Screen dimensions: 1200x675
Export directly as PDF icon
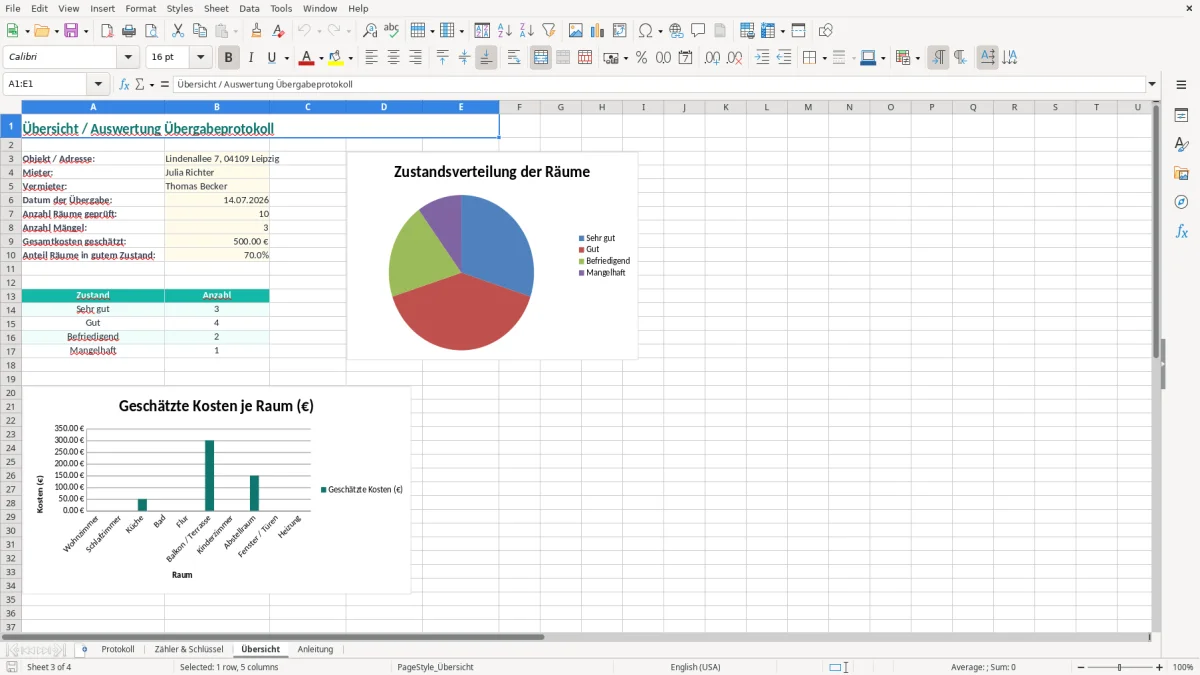[x=107, y=31]
